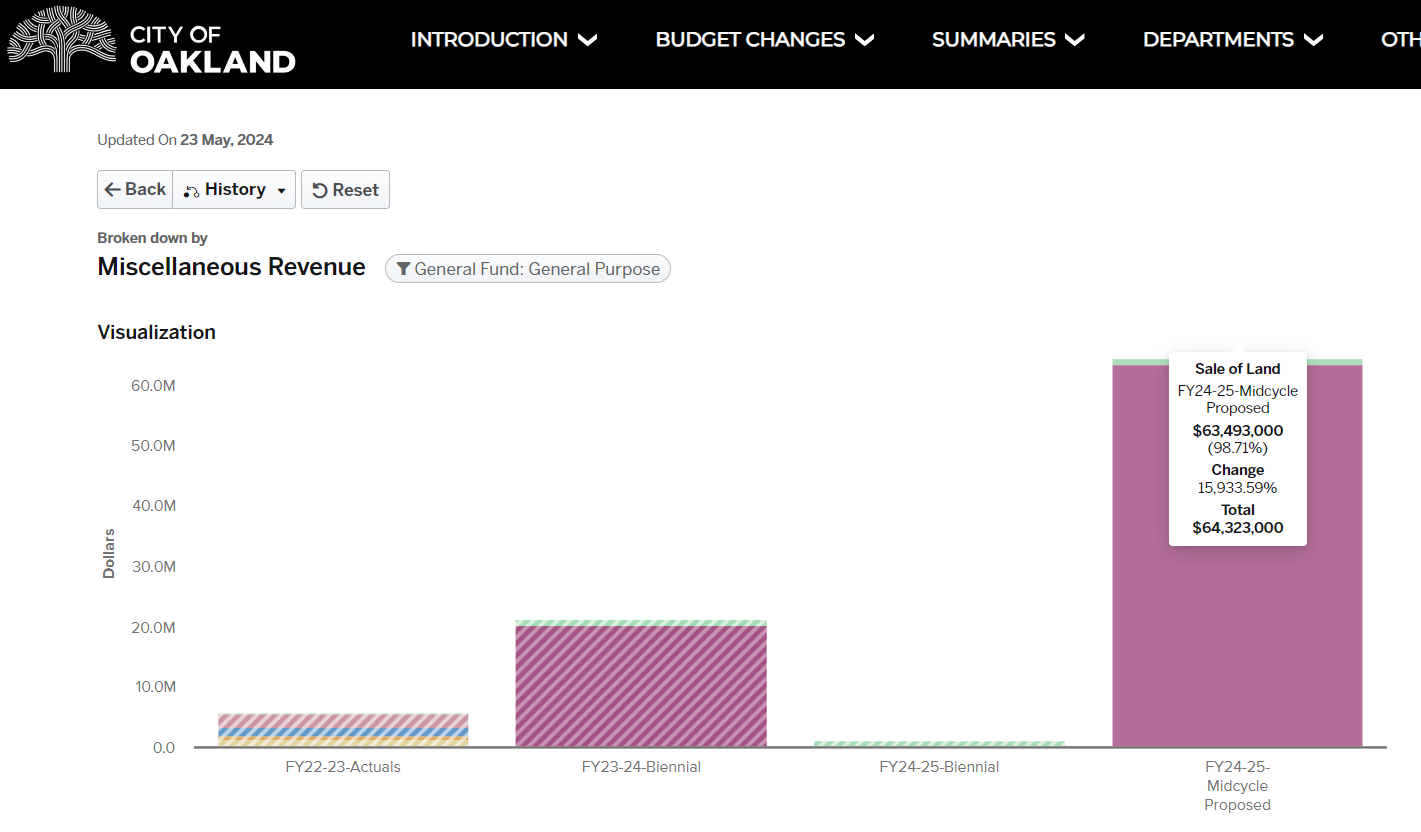This screenshot has width=1421, height=832.
Task: Click the History branch icon
Action: coord(191,191)
